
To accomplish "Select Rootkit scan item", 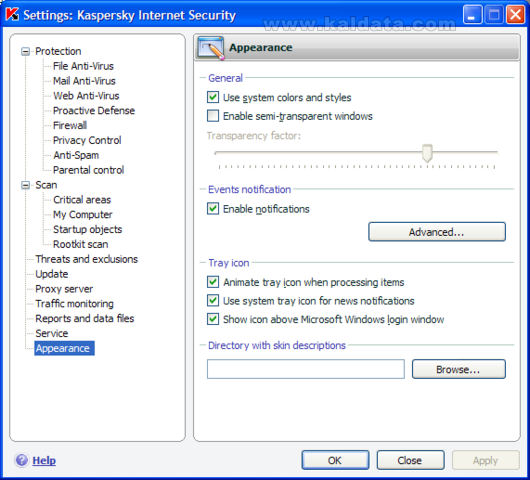I will click(81, 244).
